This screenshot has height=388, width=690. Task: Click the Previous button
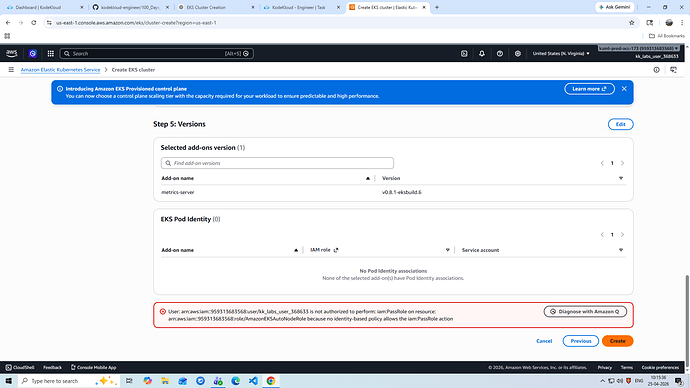[x=580, y=341]
